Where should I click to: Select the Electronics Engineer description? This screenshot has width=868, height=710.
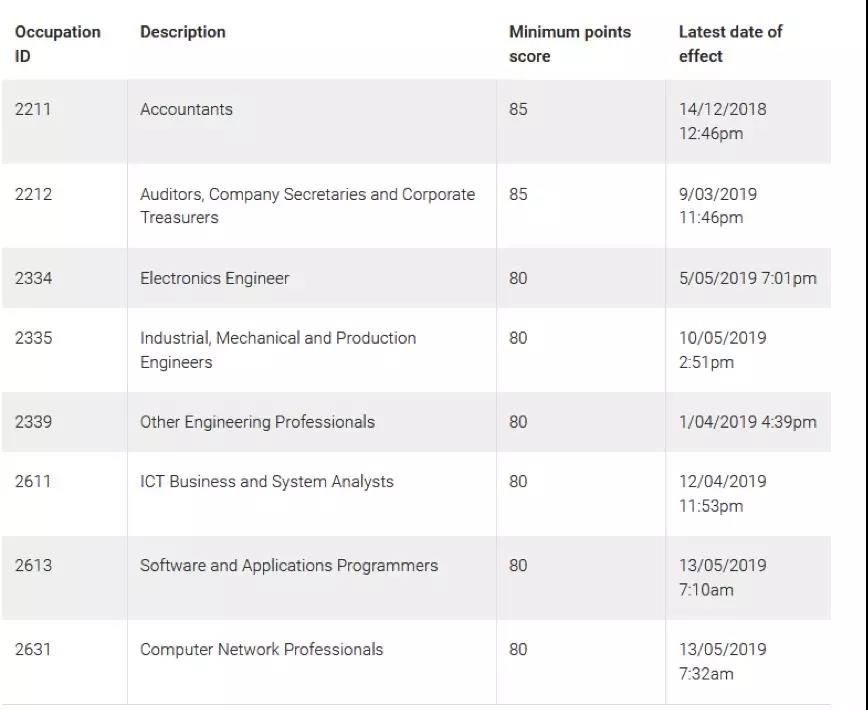(x=214, y=278)
